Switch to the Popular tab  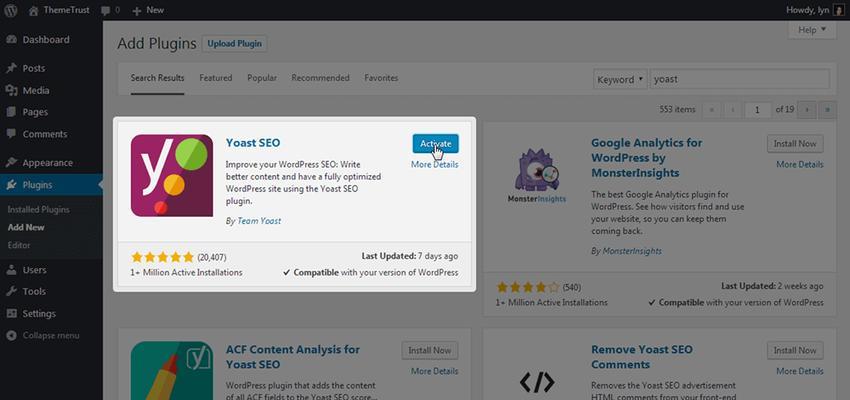coord(262,78)
